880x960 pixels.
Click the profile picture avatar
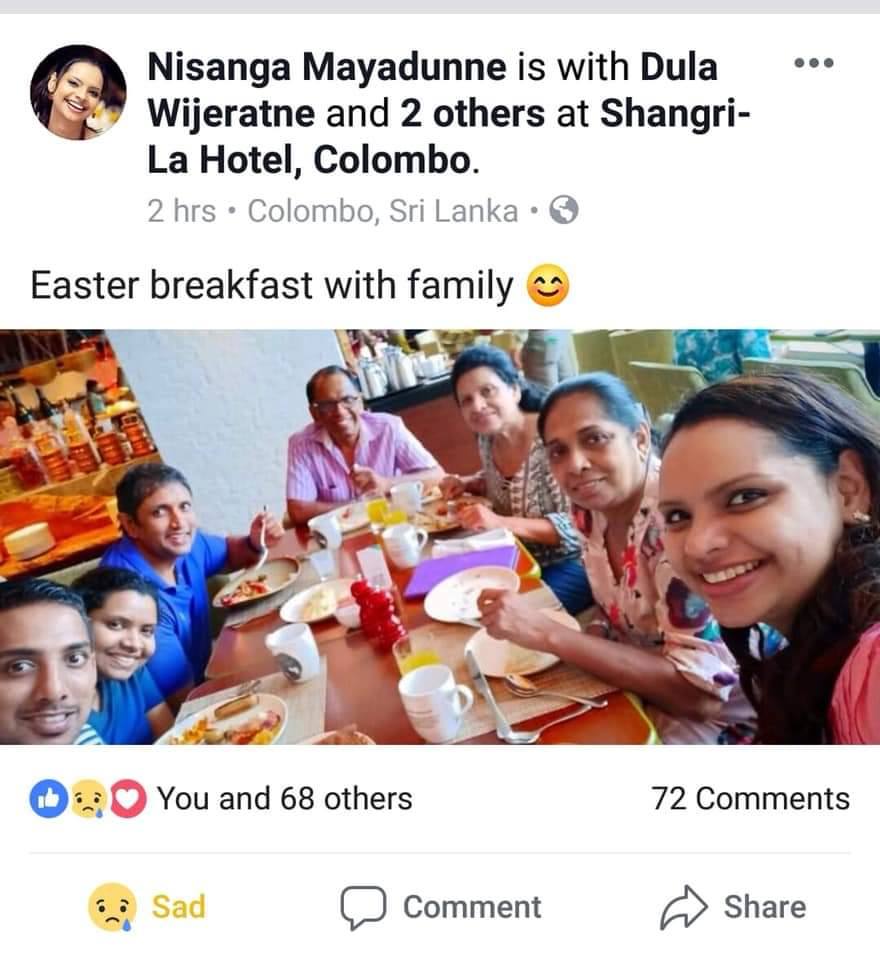click(x=78, y=92)
